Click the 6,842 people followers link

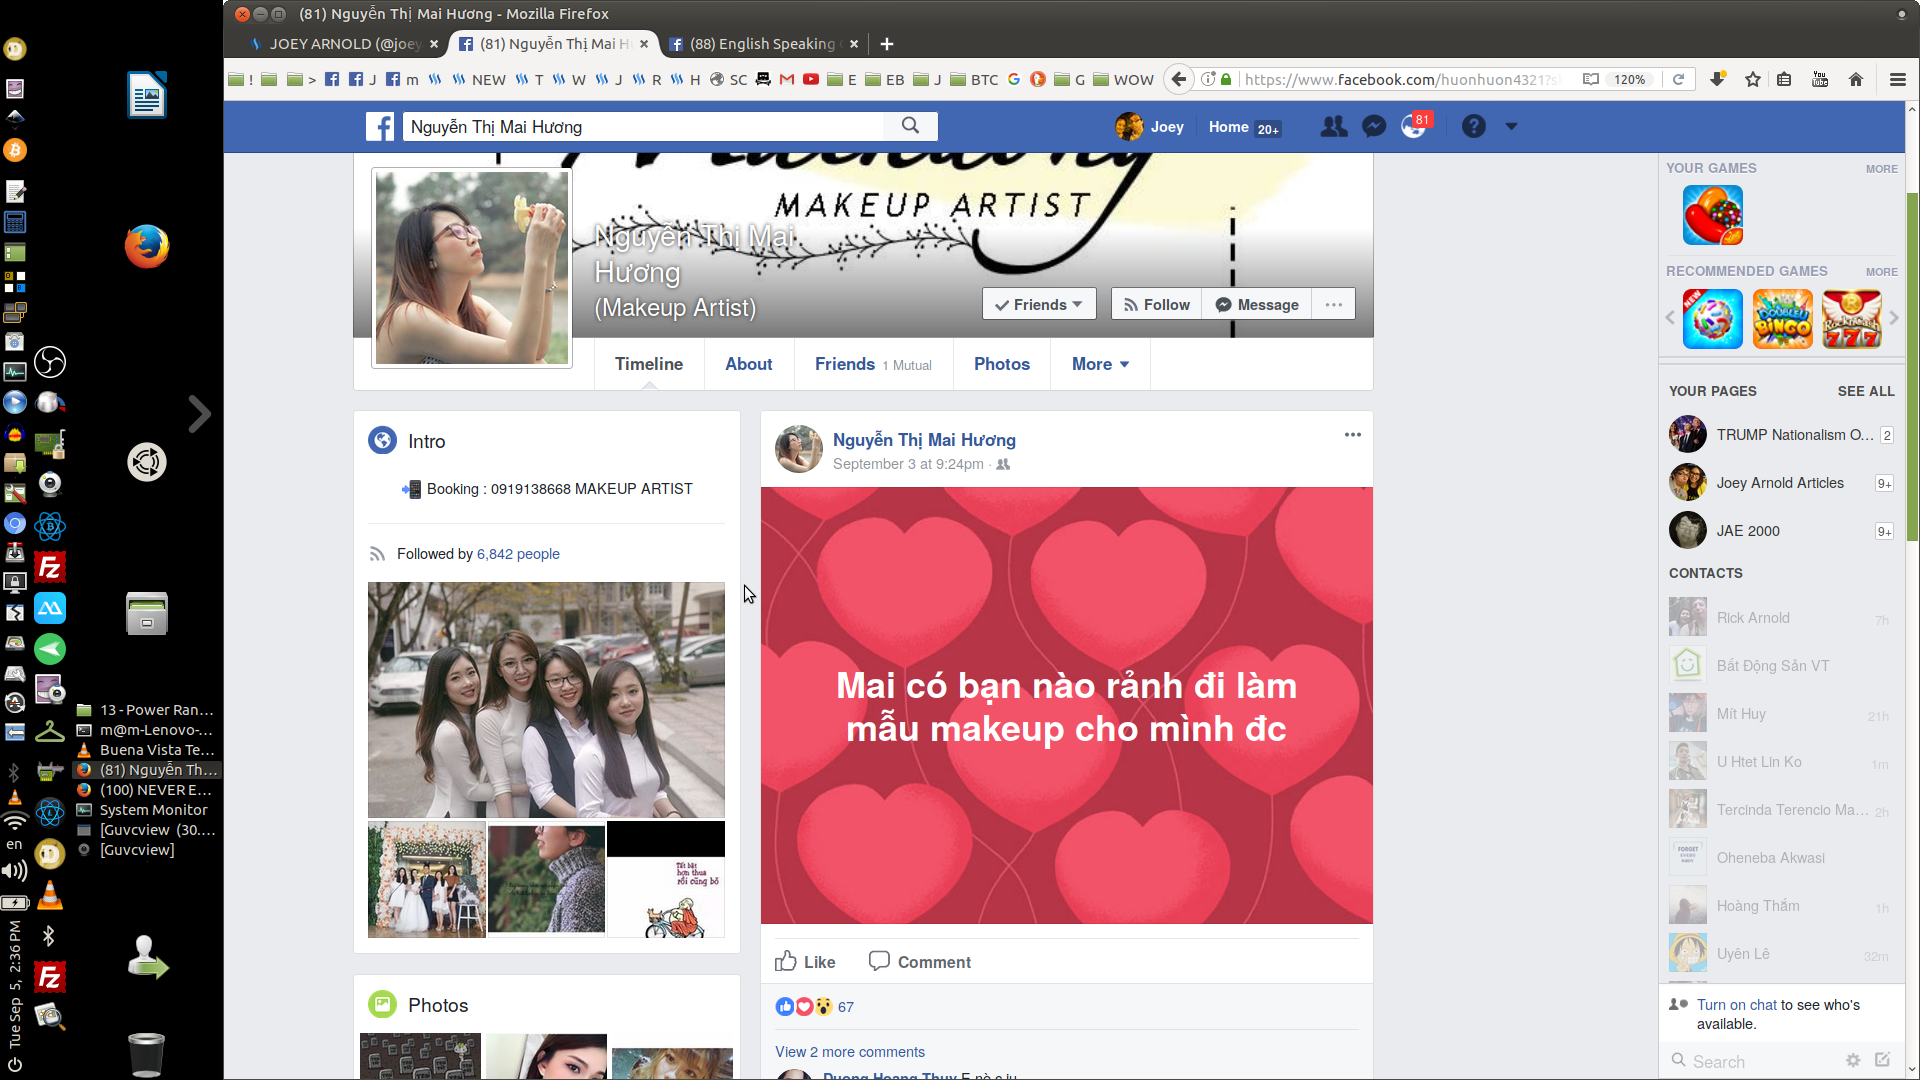click(518, 554)
